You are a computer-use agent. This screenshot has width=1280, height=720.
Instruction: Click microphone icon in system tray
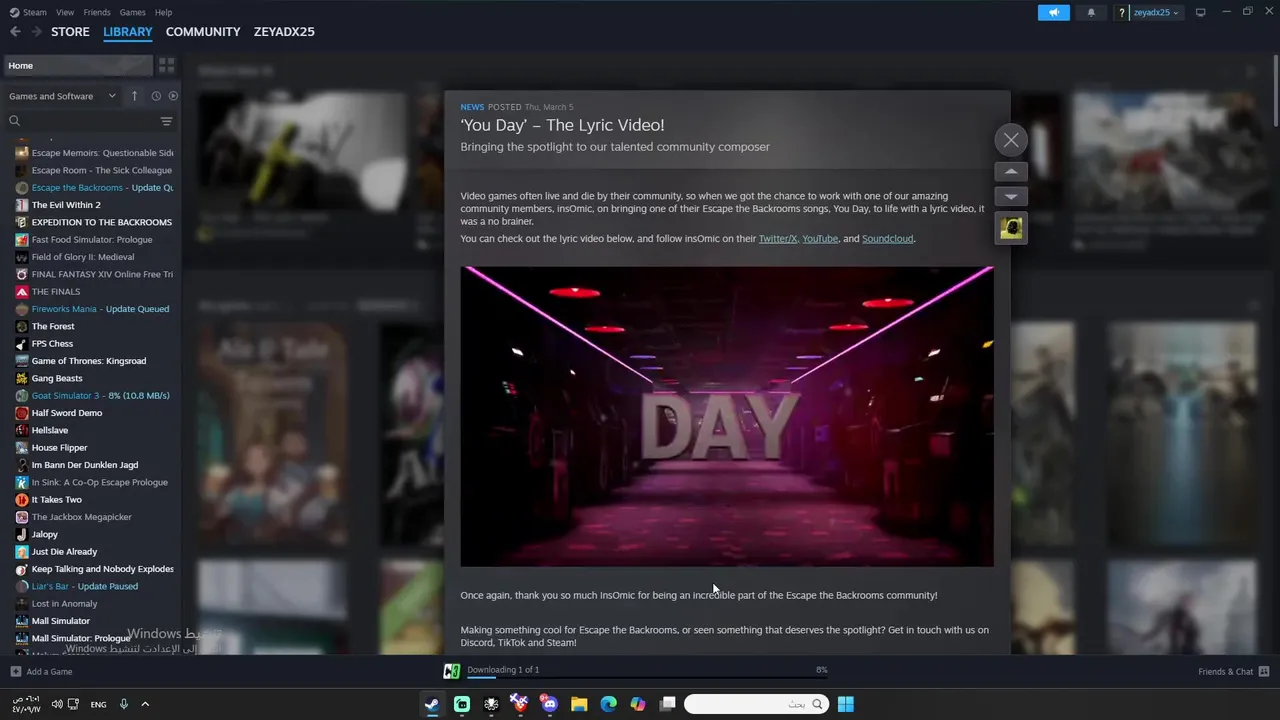click(124, 704)
